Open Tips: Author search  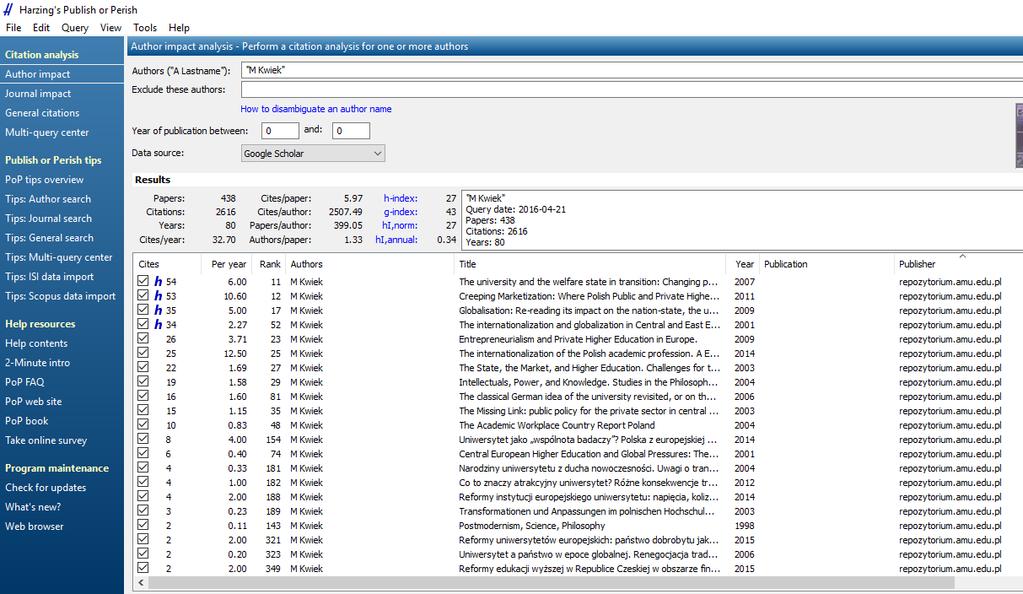click(x=48, y=199)
